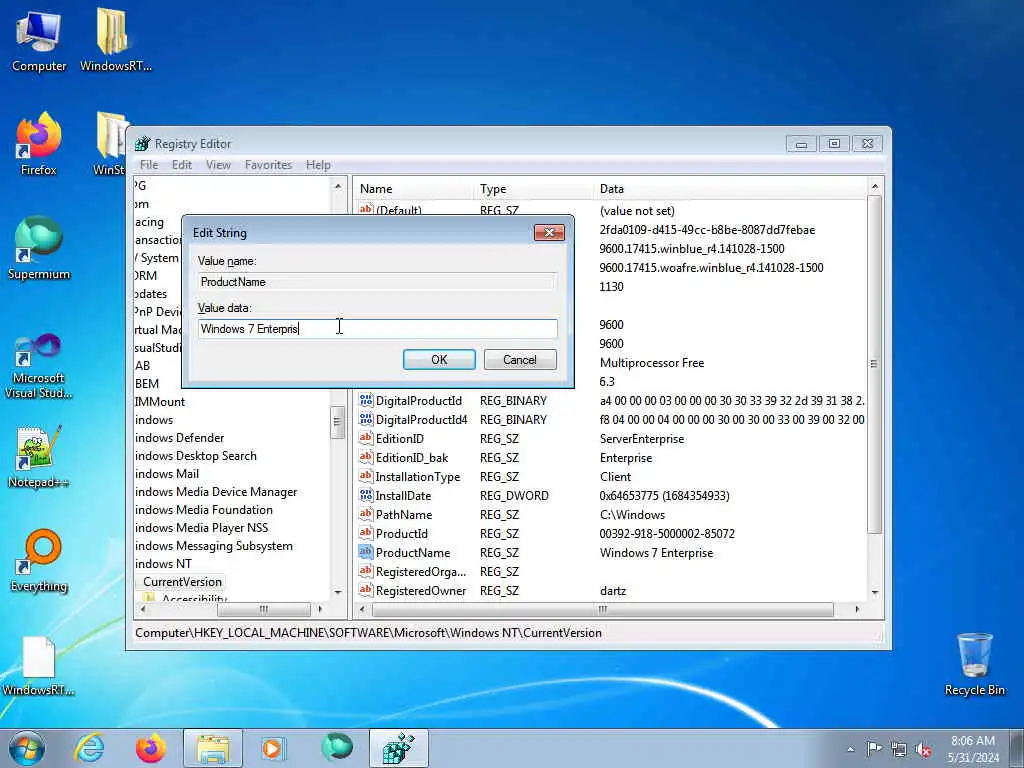Click Internet Explorer on the taskbar
The image size is (1024, 768).
89,748
